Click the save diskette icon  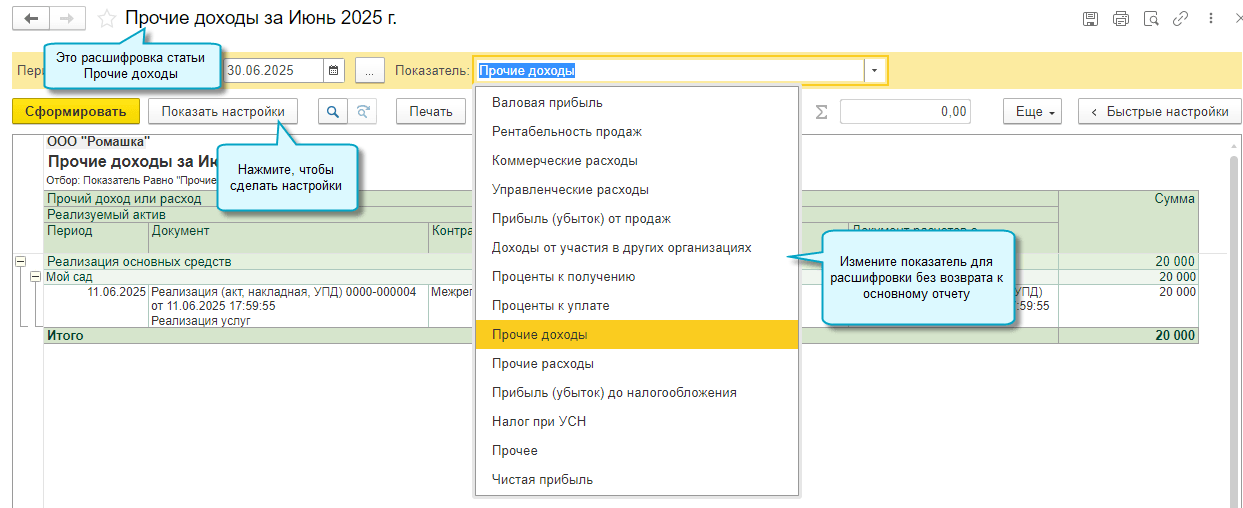tap(1091, 19)
